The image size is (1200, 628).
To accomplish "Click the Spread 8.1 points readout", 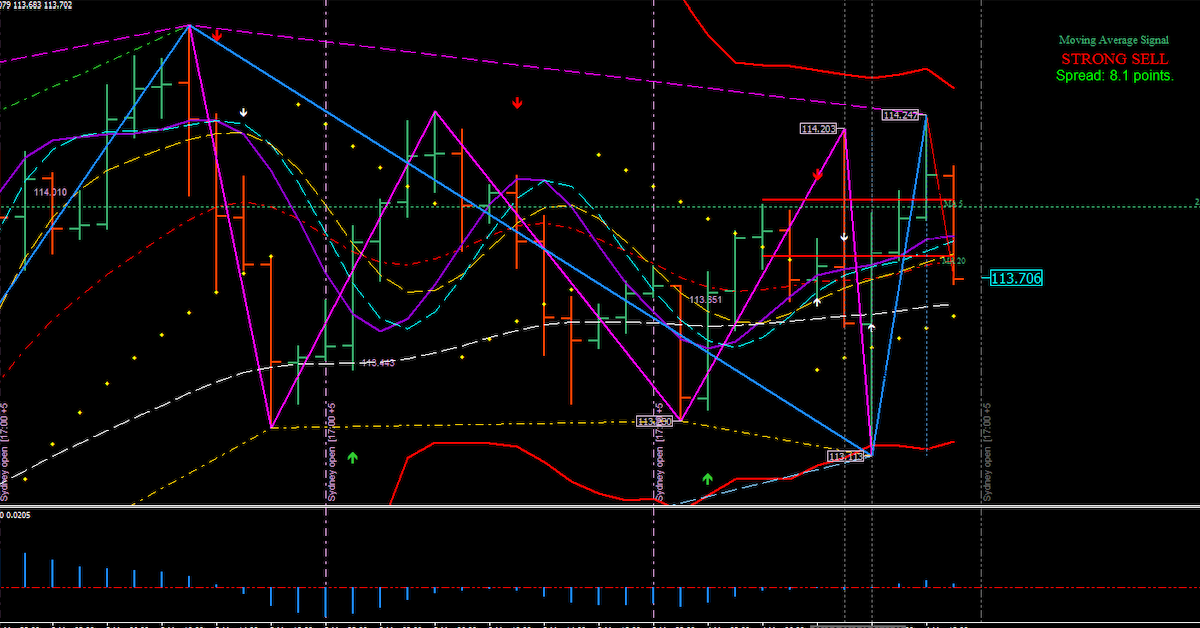I will [x=1114, y=75].
